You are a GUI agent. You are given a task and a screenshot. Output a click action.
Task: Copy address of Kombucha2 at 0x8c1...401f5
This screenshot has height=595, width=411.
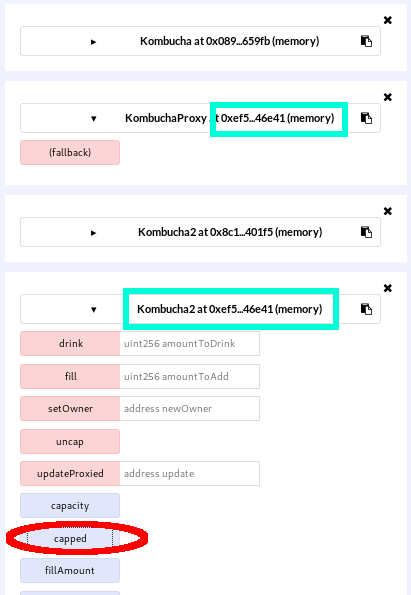[x=366, y=232]
